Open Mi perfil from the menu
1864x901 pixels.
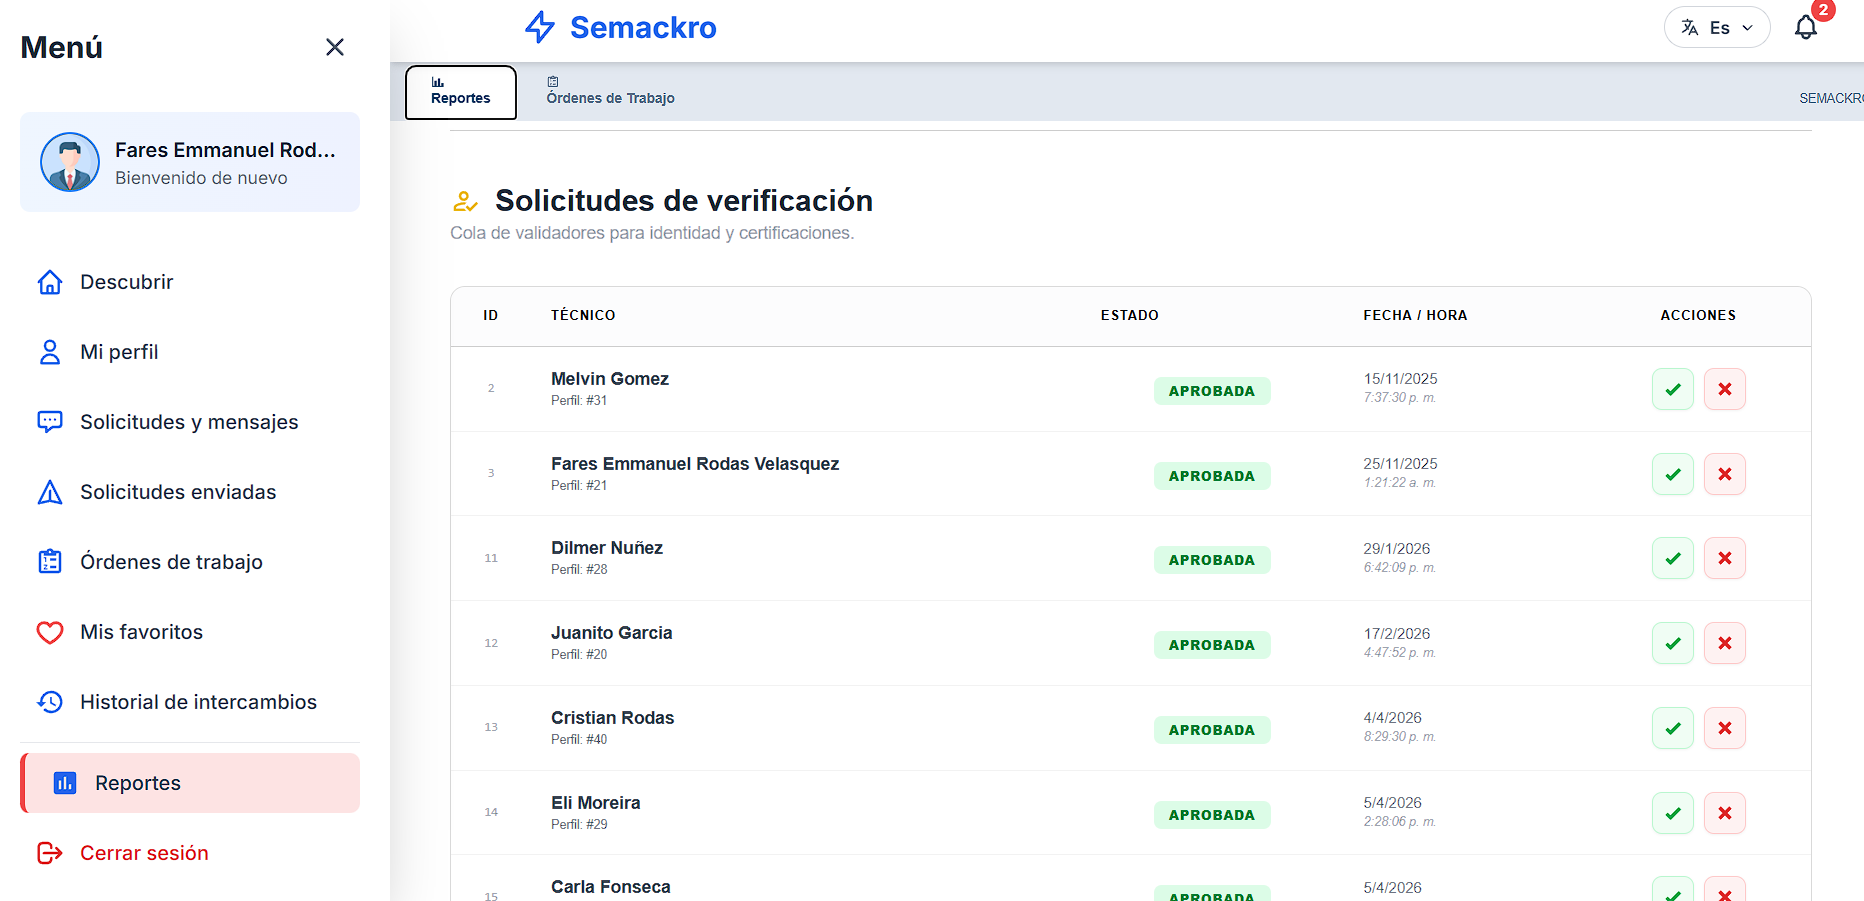(x=119, y=352)
